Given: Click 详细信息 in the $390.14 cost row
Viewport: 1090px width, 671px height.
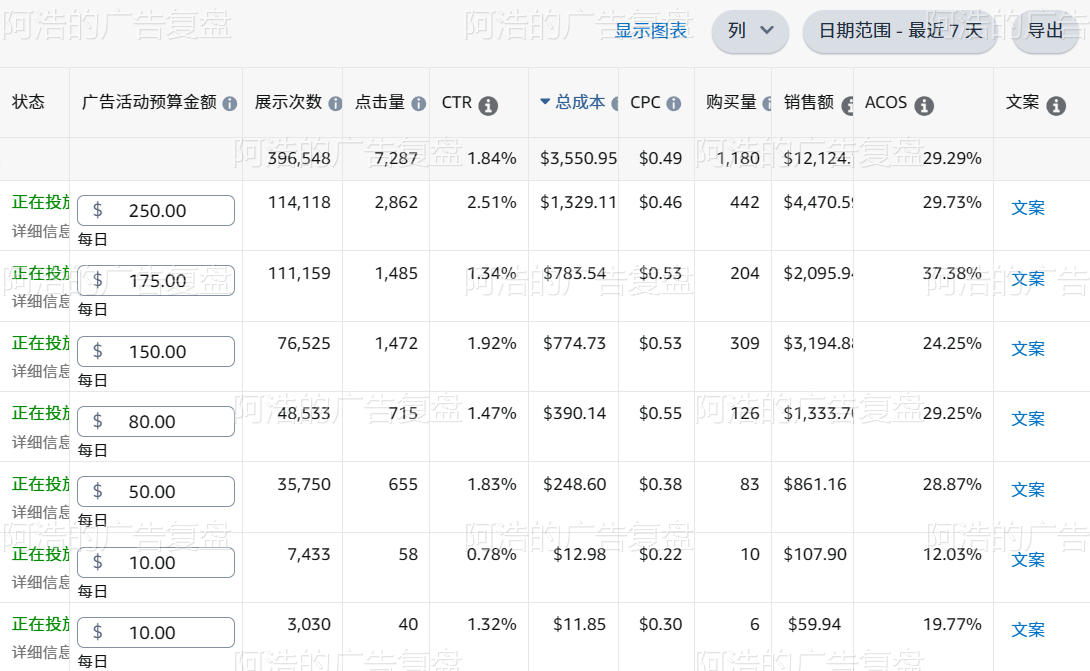Looking at the screenshot, I should [40, 442].
